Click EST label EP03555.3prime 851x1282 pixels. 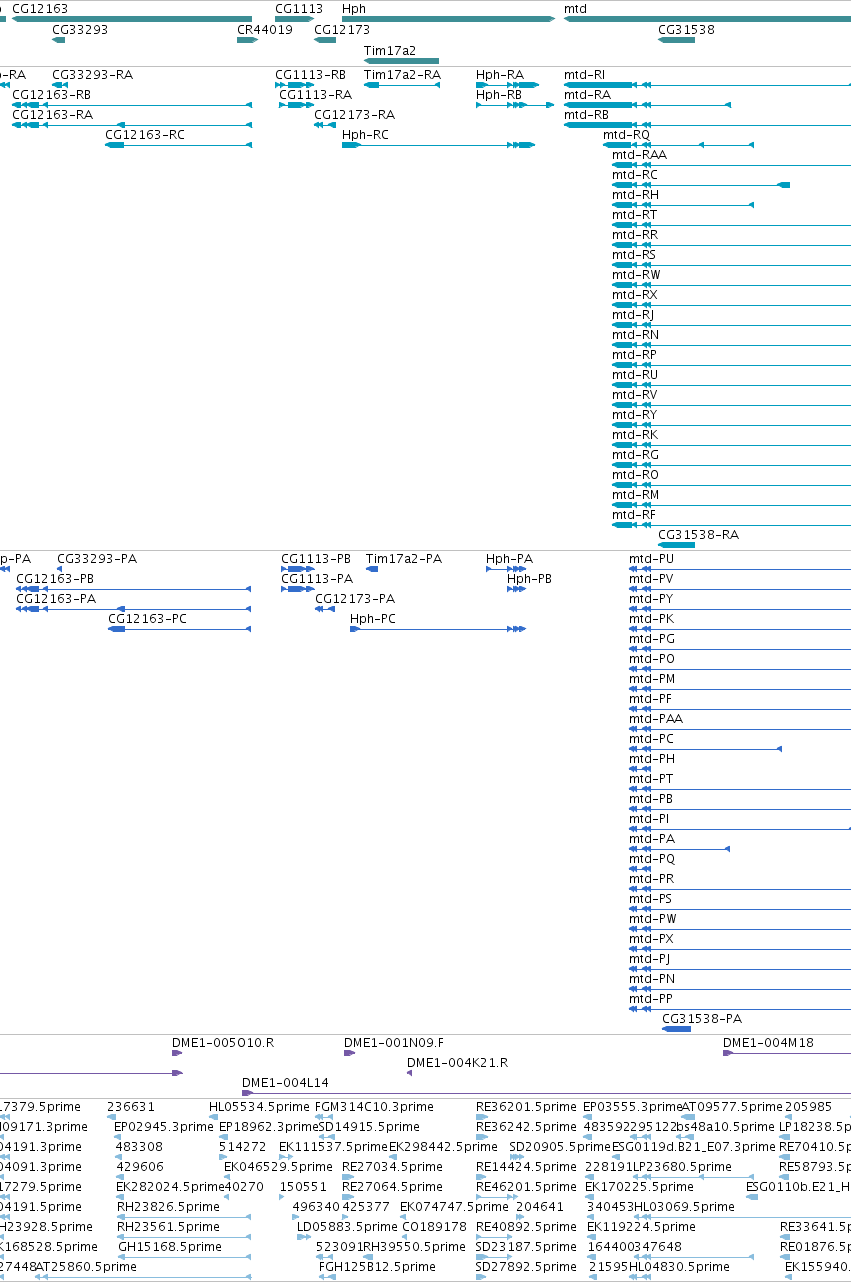click(632, 1107)
